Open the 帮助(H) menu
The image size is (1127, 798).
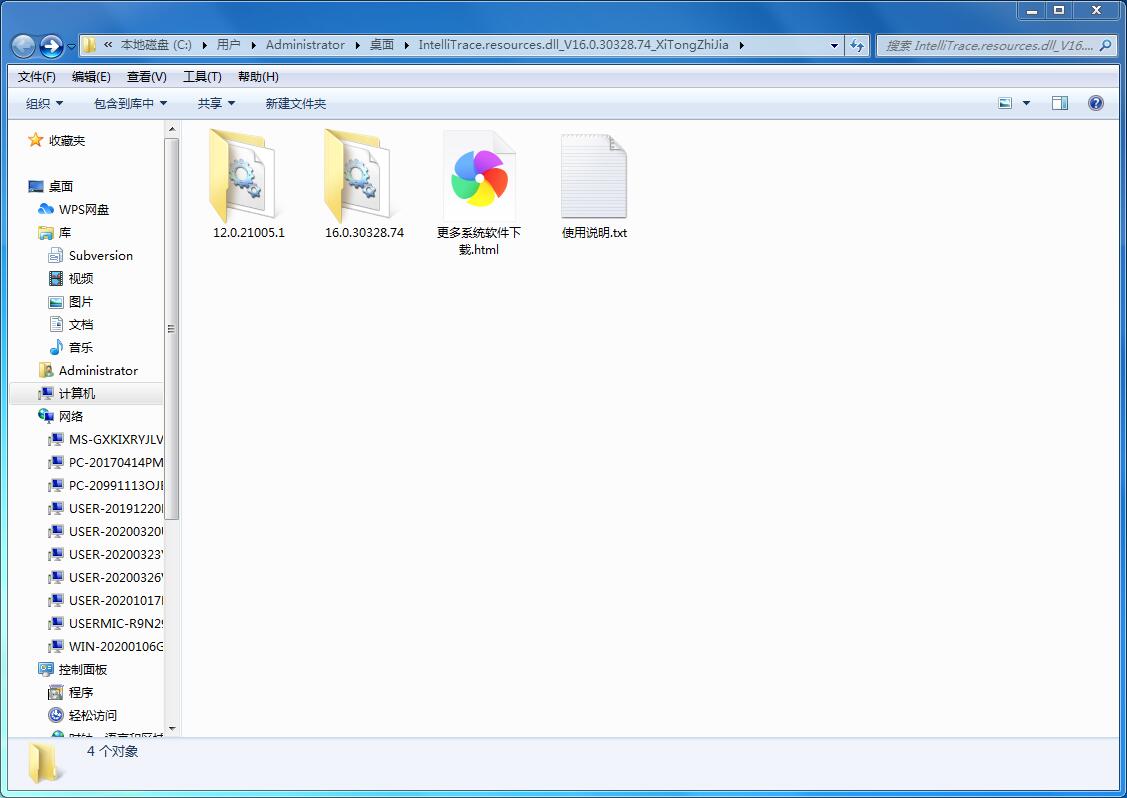pos(258,76)
